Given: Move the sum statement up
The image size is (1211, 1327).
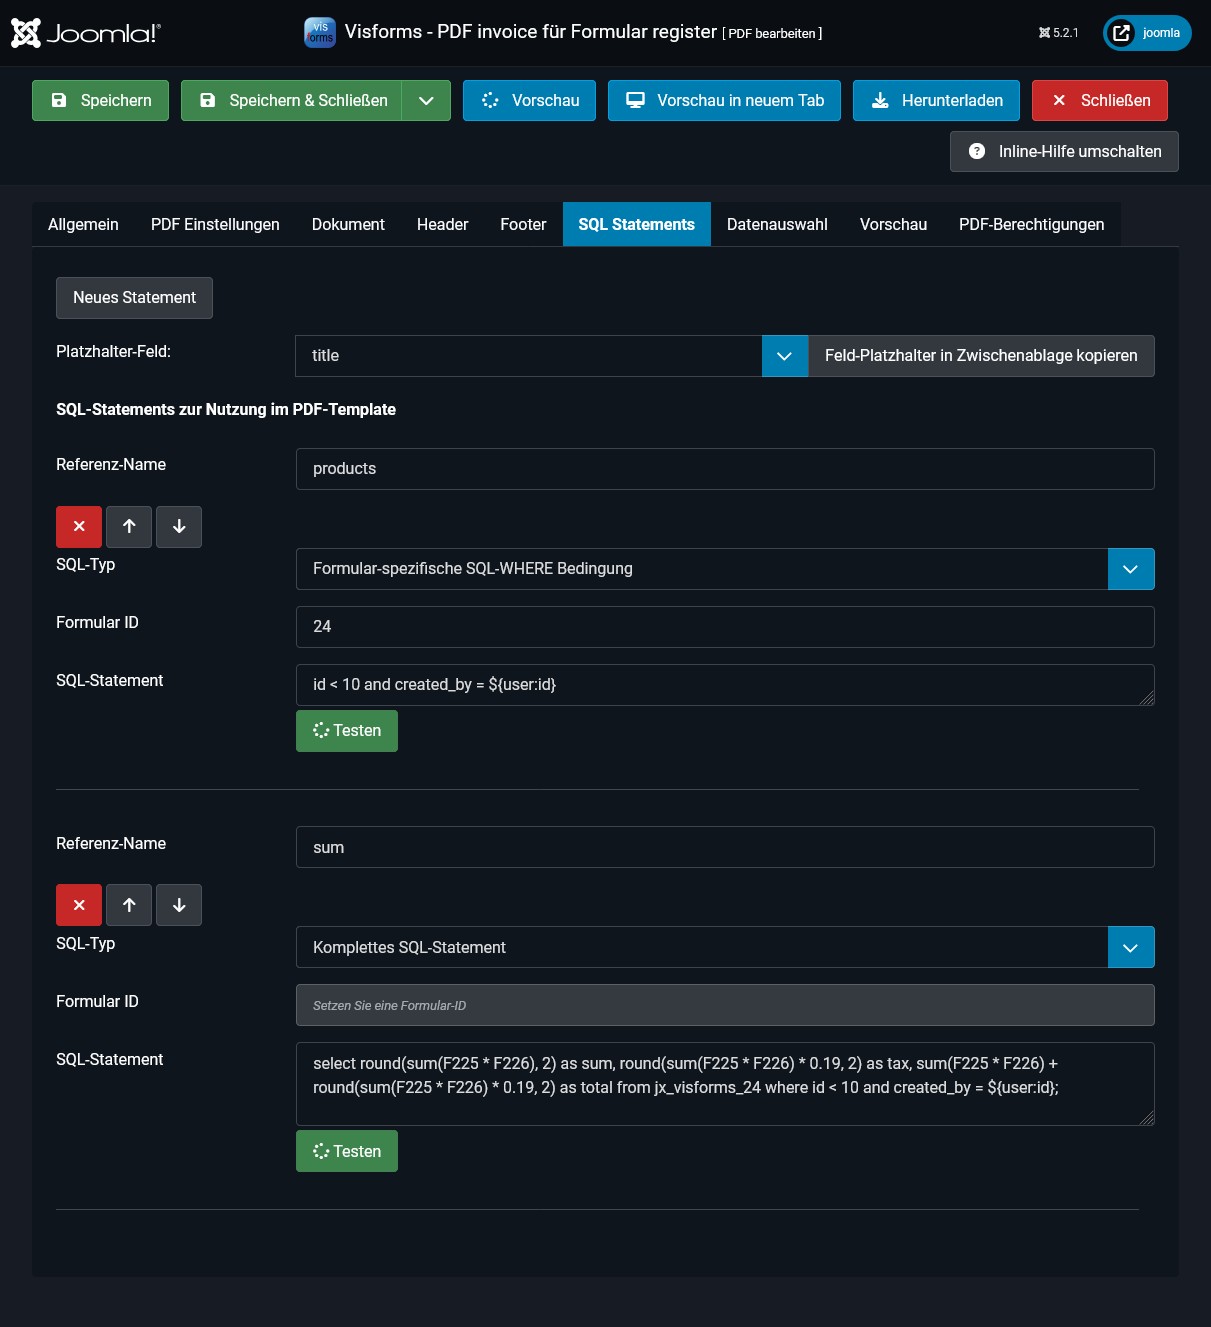Looking at the screenshot, I should click(x=129, y=905).
